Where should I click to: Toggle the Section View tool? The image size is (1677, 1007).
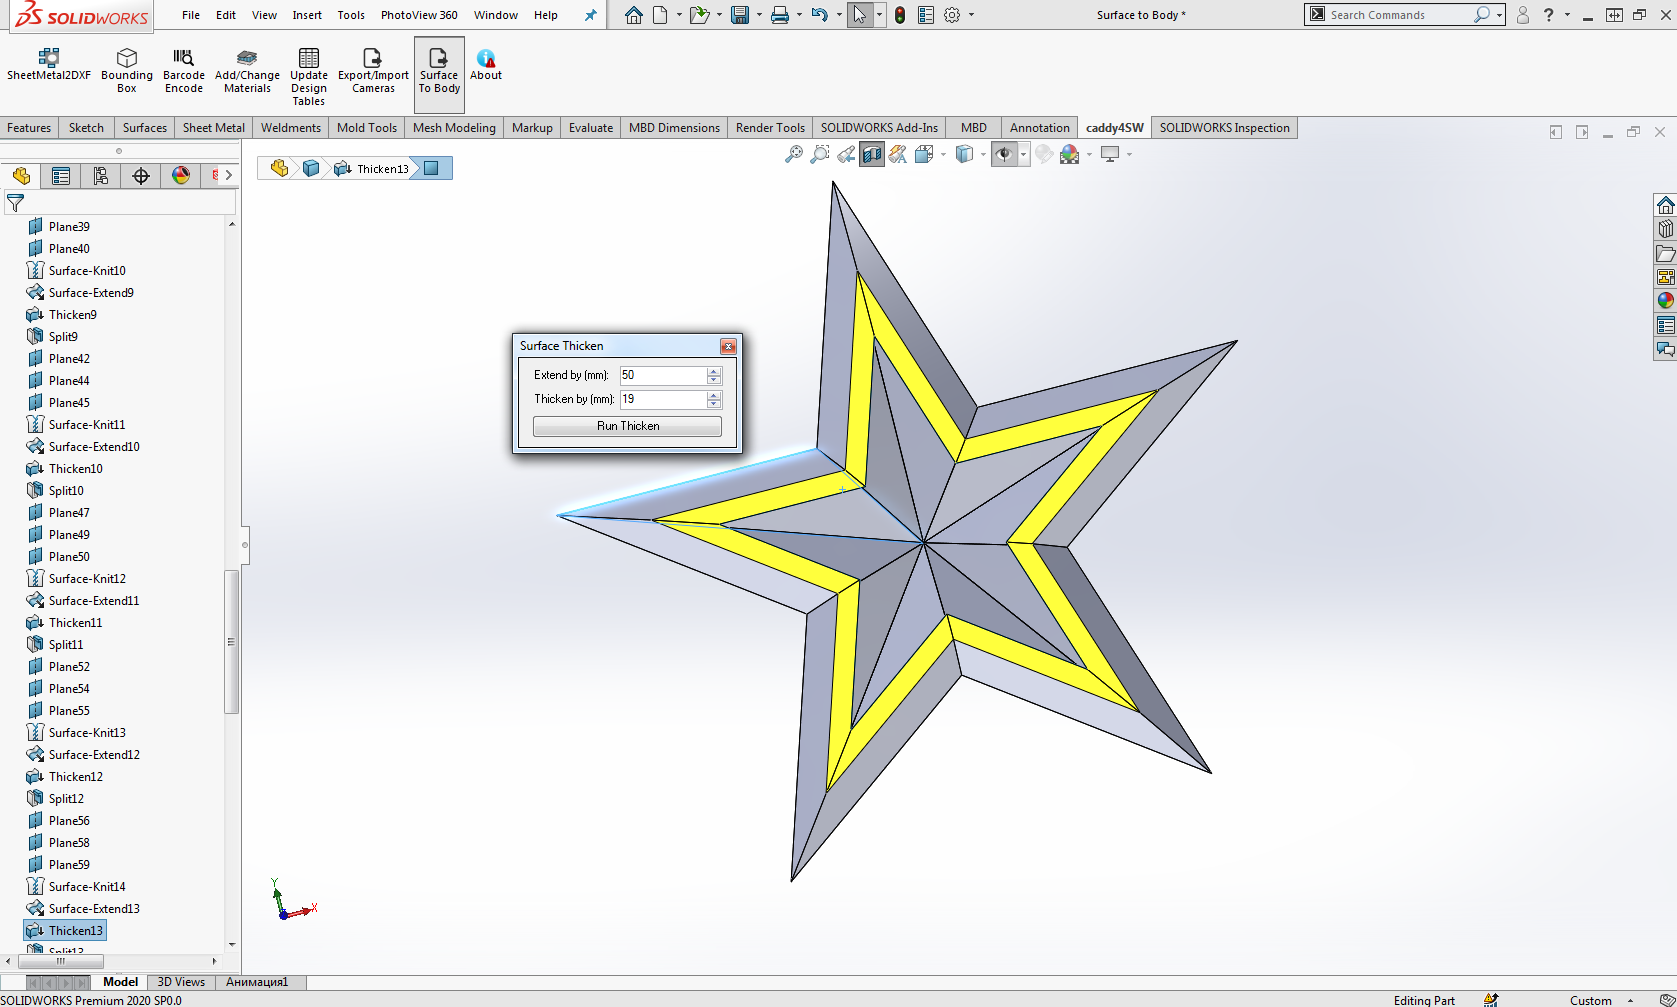pos(872,154)
